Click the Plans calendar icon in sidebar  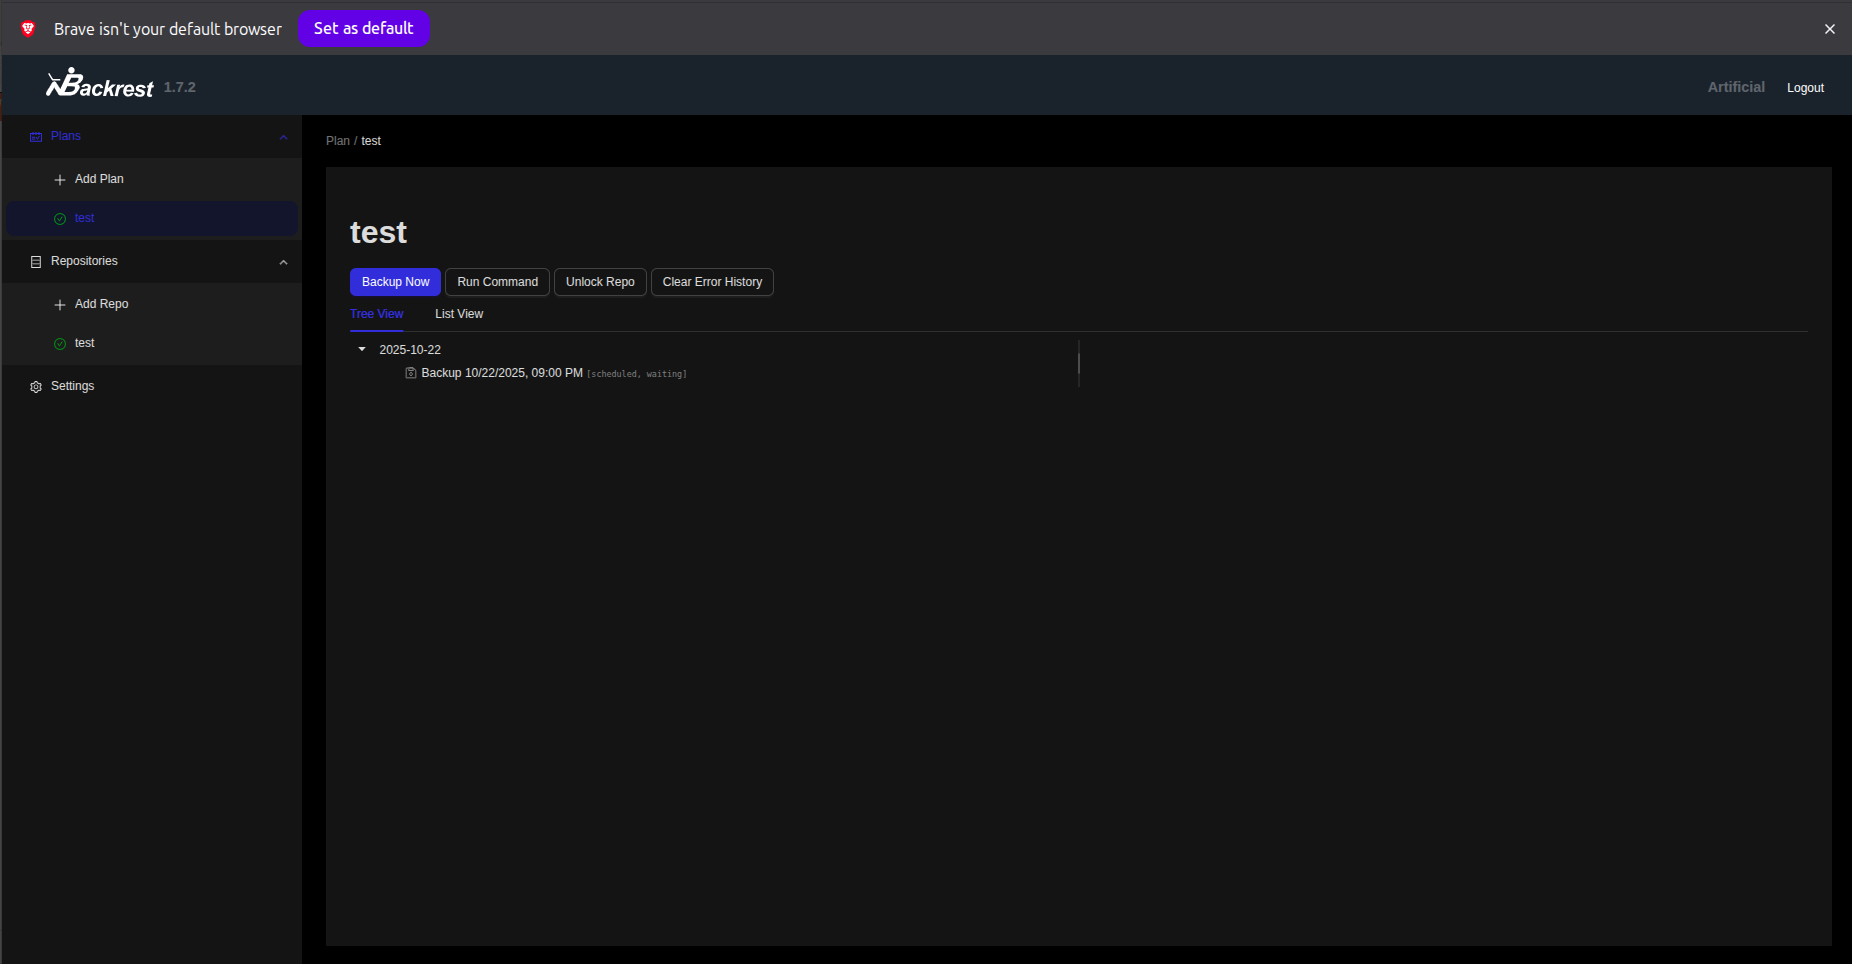pyautogui.click(x=36, y=137)
